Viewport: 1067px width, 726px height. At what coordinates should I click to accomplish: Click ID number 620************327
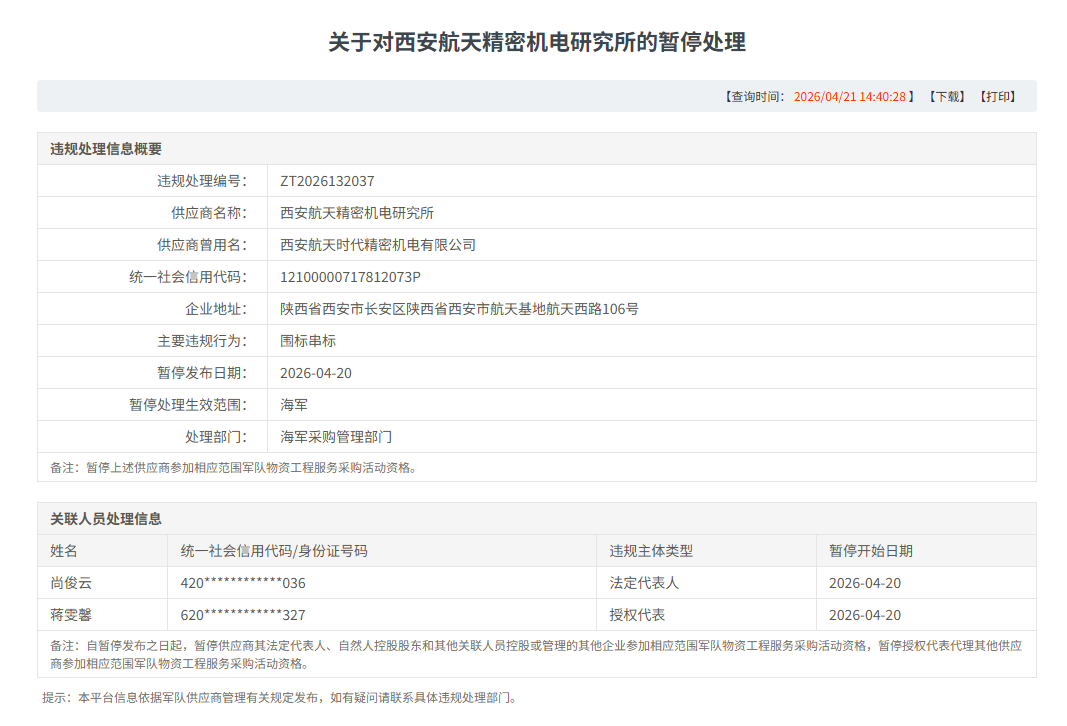243,615
